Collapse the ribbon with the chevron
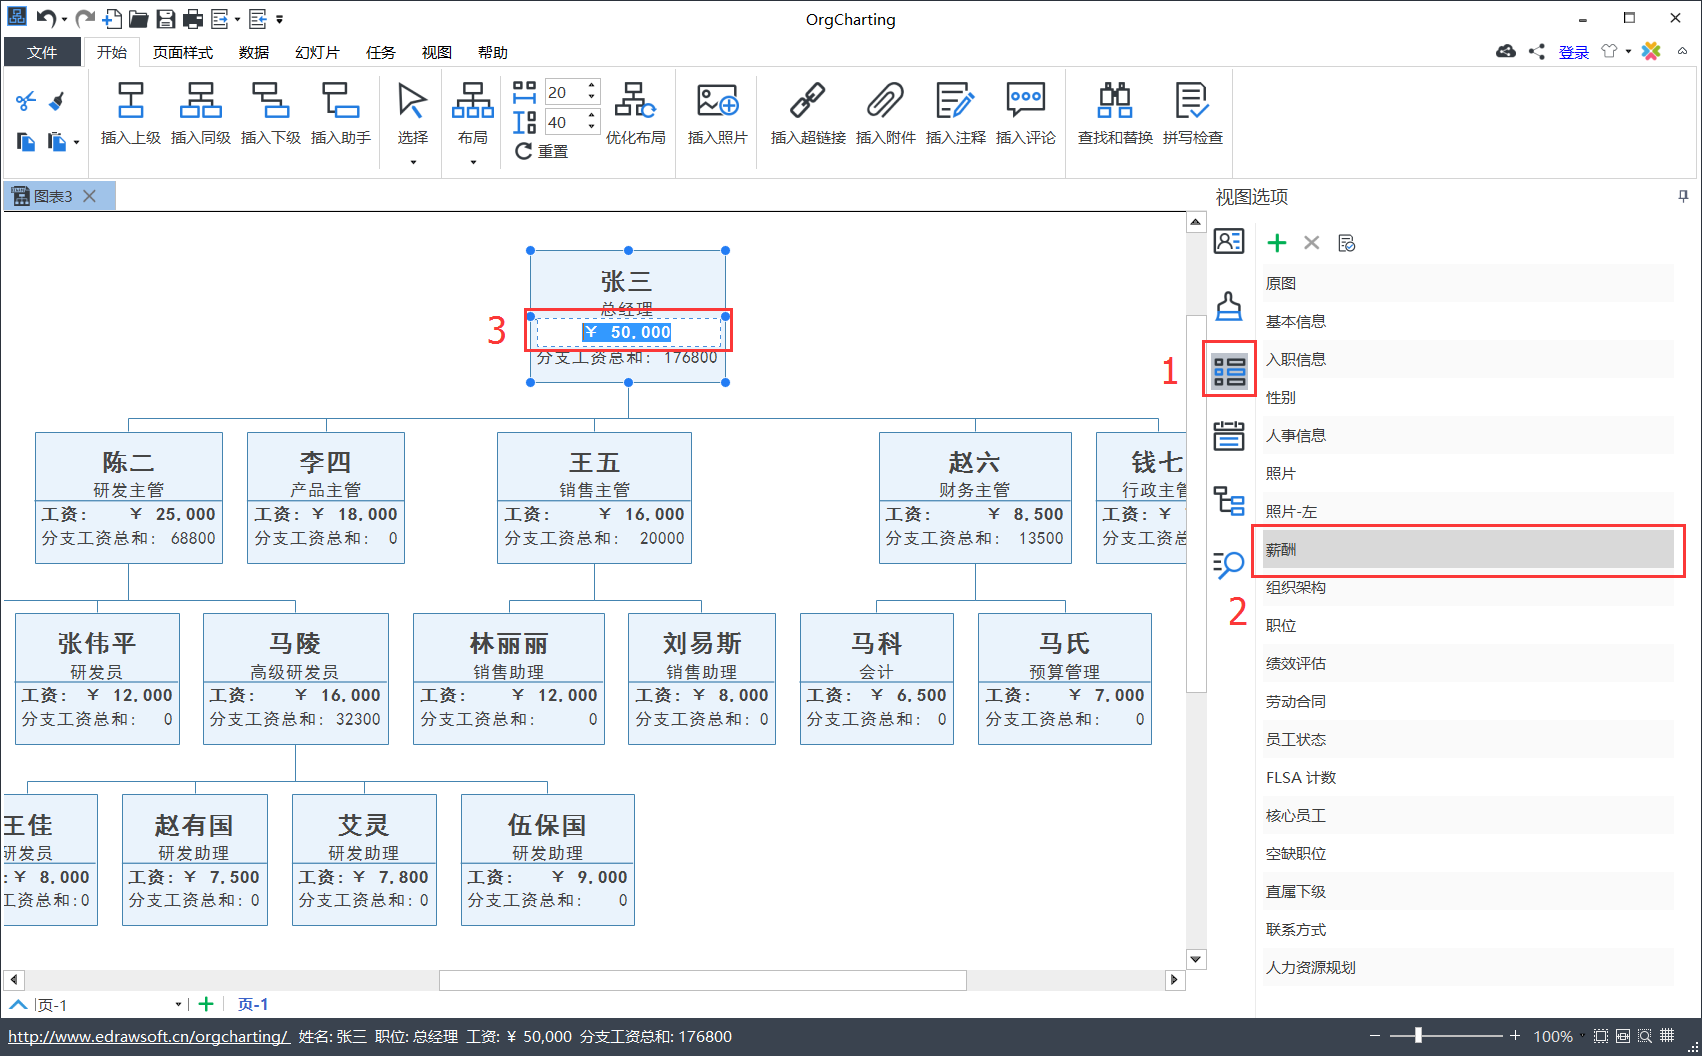This screenshot has height=1056, width=1702. [1683, 51]
